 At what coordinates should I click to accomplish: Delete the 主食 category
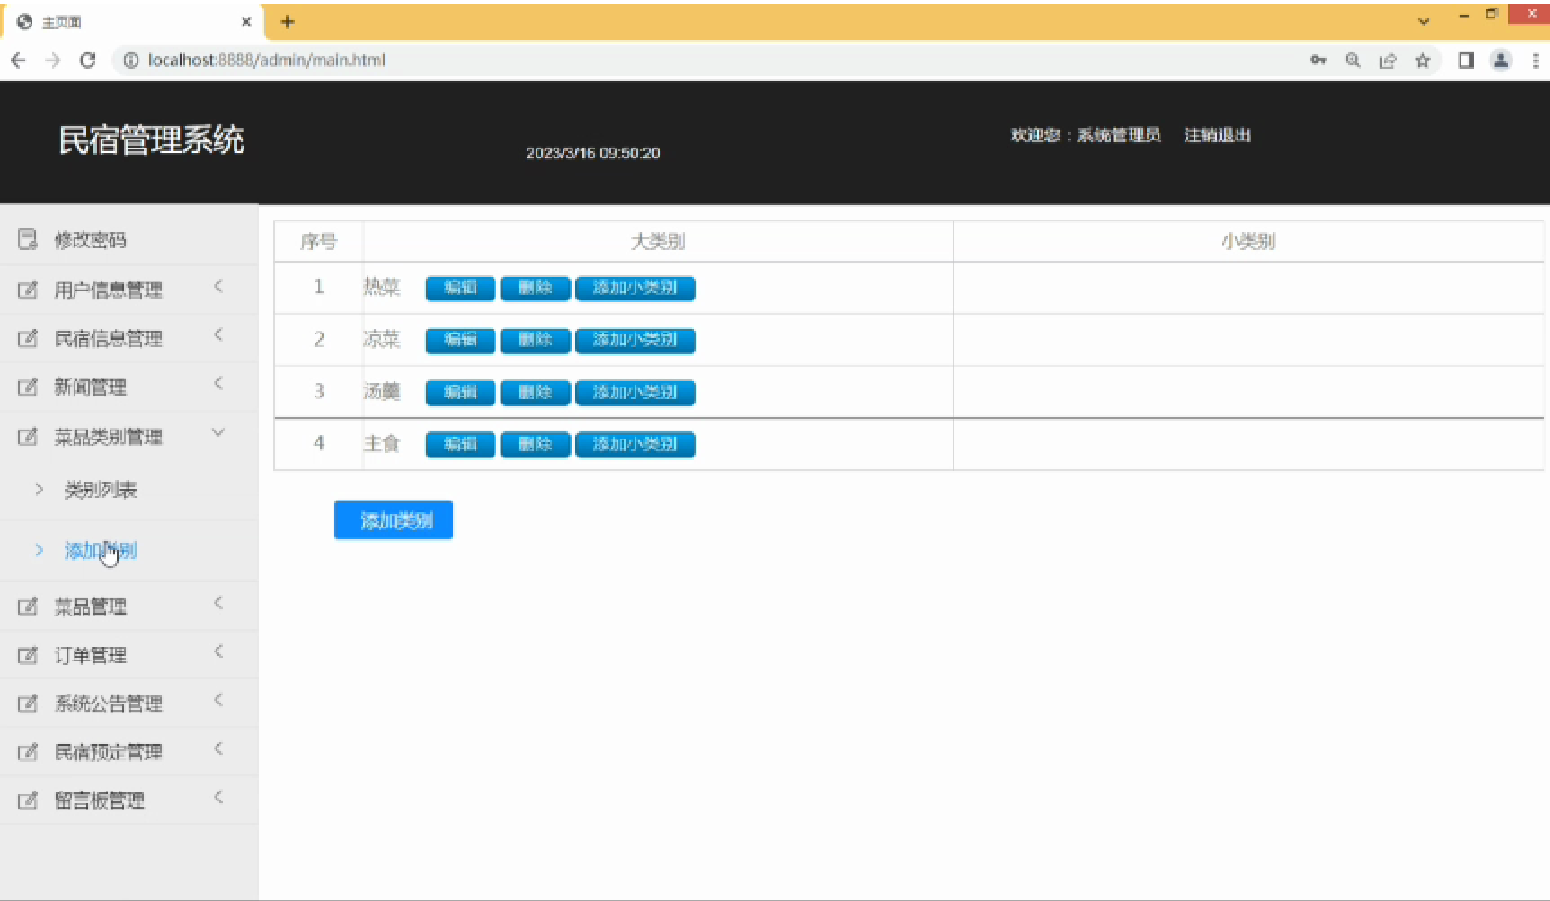[535, 444]
